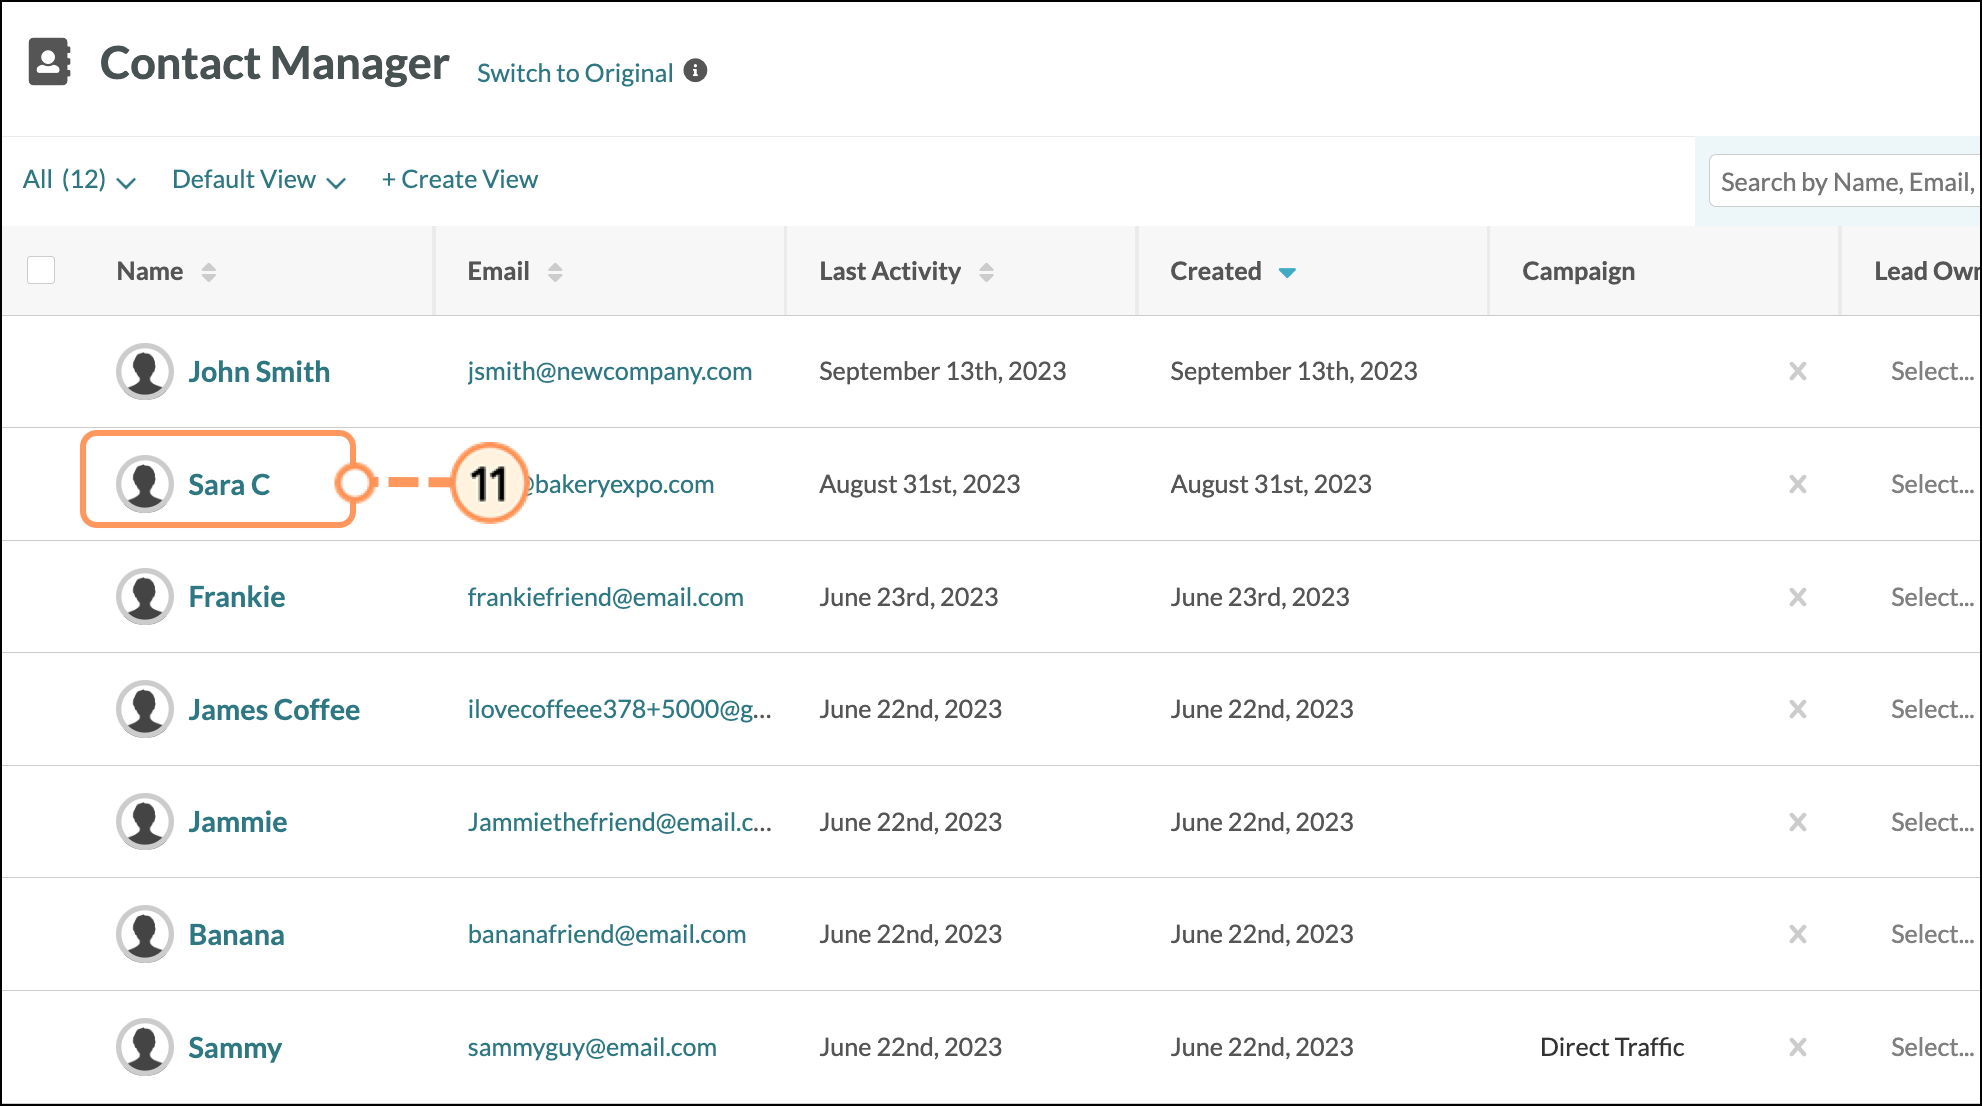The width and height of the screenshot is (1982, 1106).
Task: Click the Search by Name, Email field
Action: (x=1845, y=181)
